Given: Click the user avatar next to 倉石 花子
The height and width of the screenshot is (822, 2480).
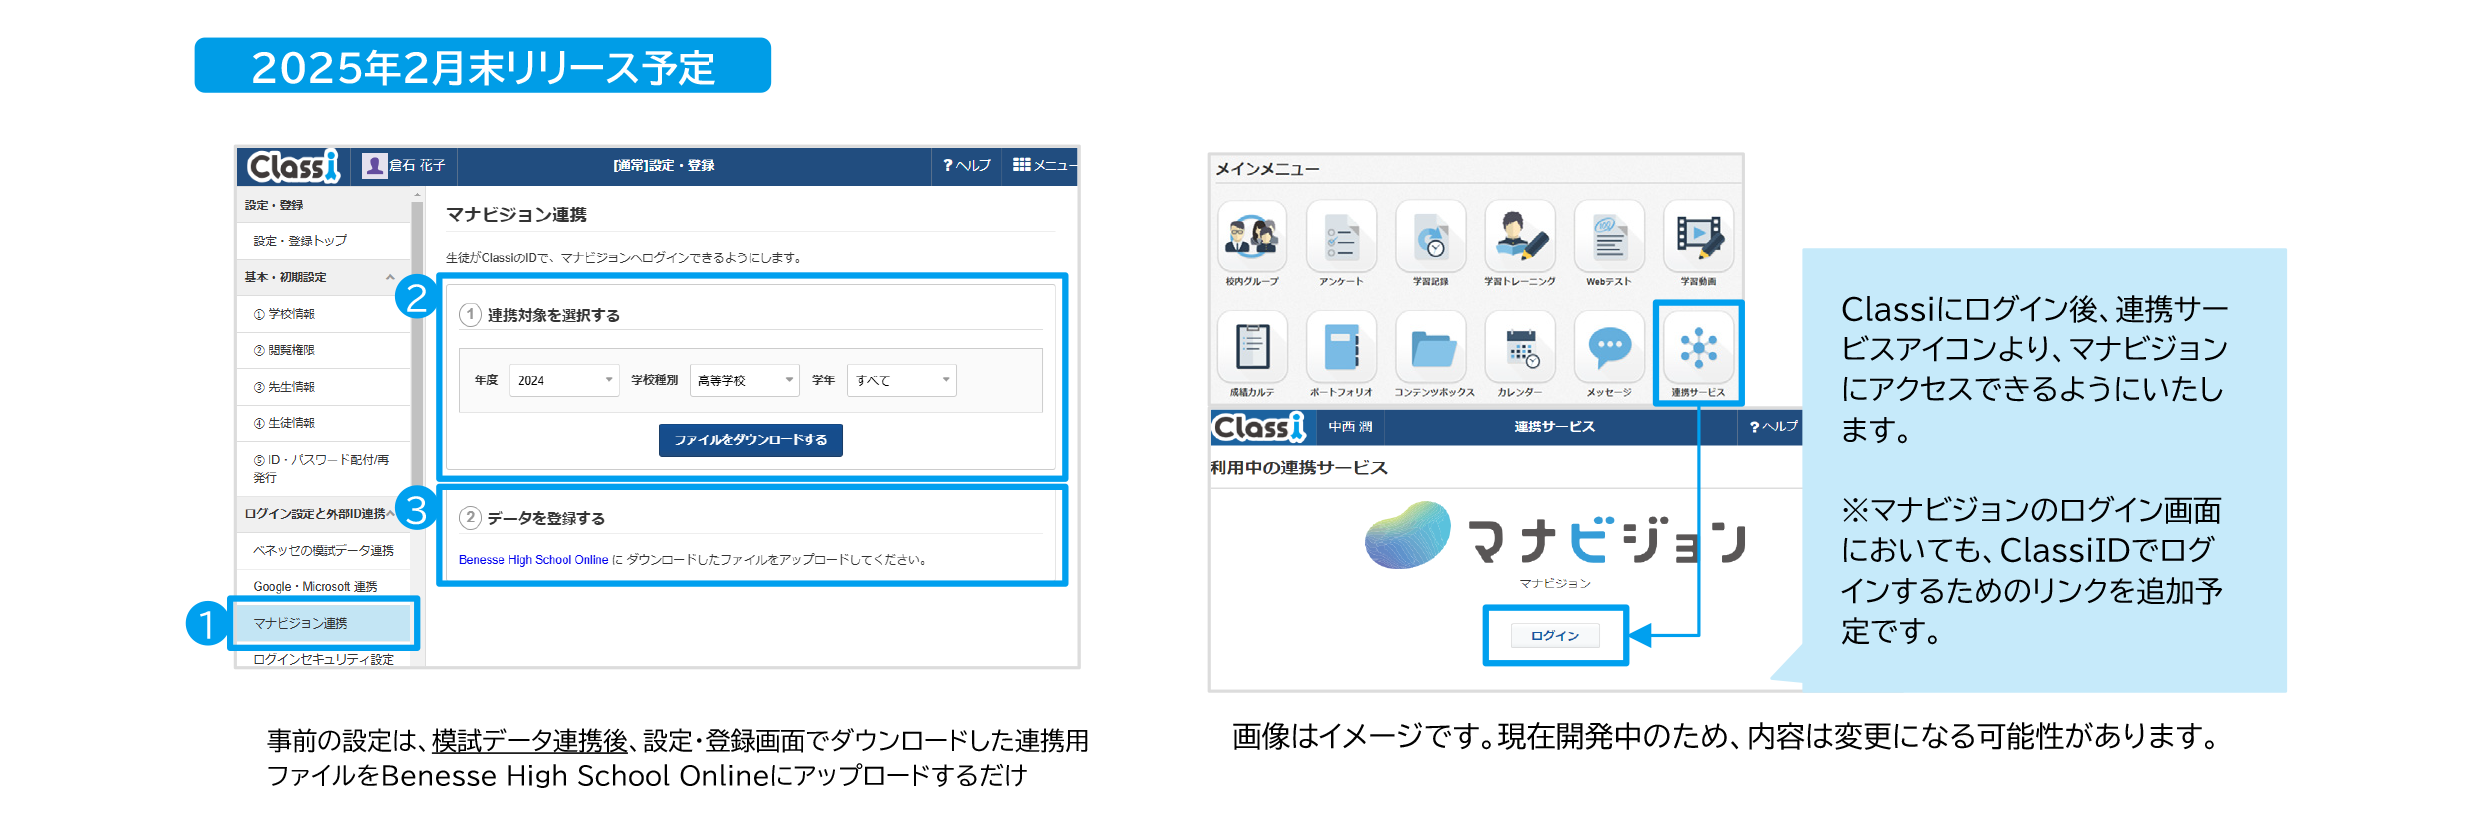Looking at the screenshot, I should (x=374, y=166).
